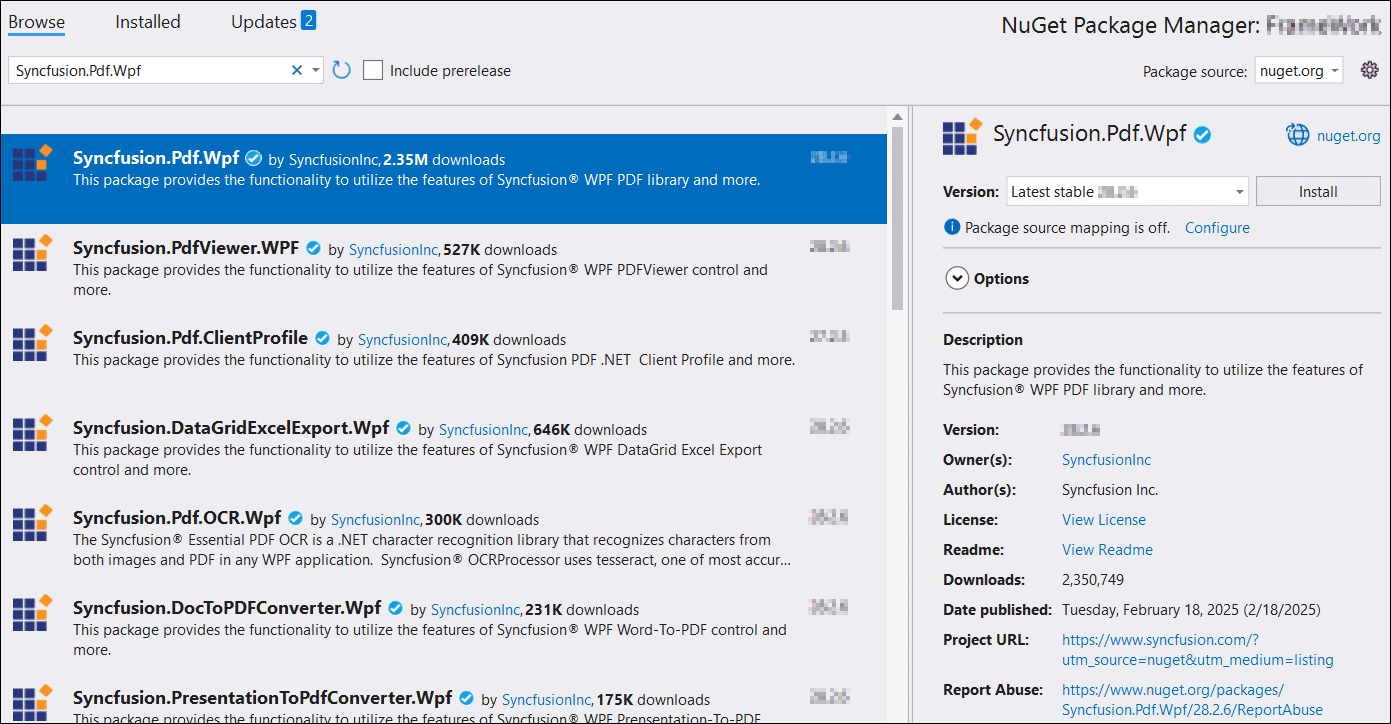Focus the package search input field
1391x724 pixels.
[150, 70]
